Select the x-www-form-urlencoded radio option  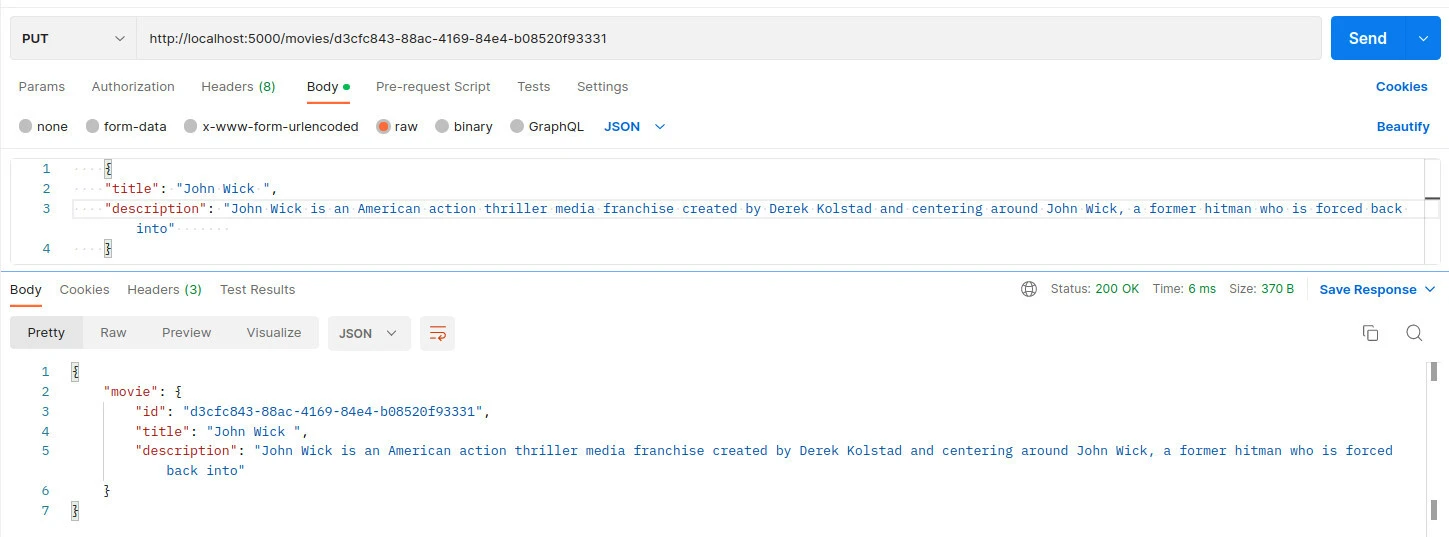[190, 127]
